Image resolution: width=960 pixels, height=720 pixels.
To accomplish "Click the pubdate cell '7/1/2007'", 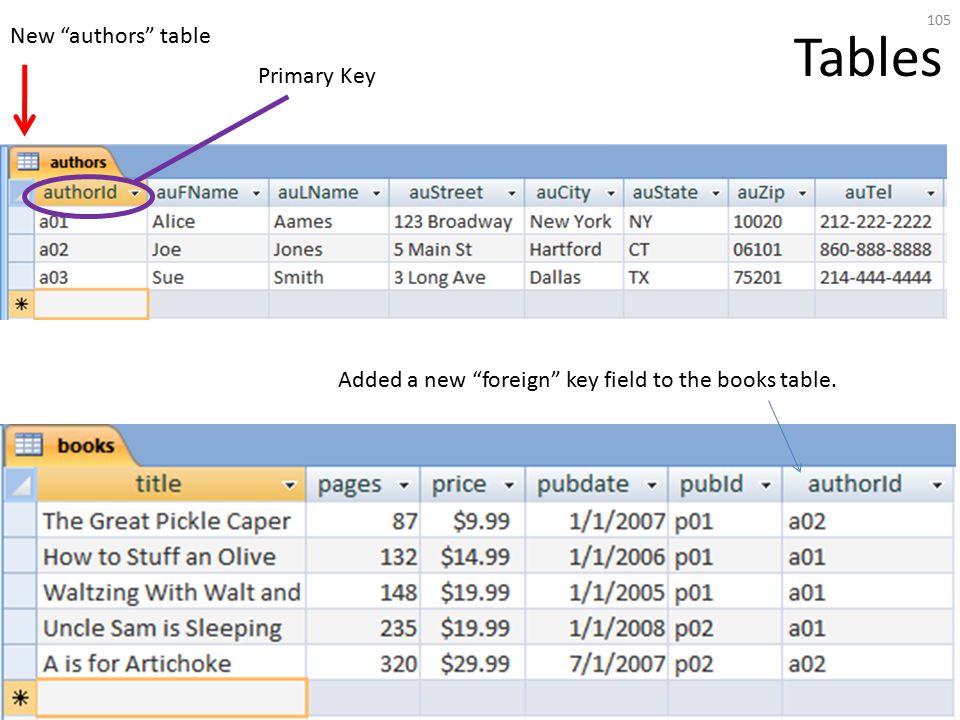I will tap(596, 663).
